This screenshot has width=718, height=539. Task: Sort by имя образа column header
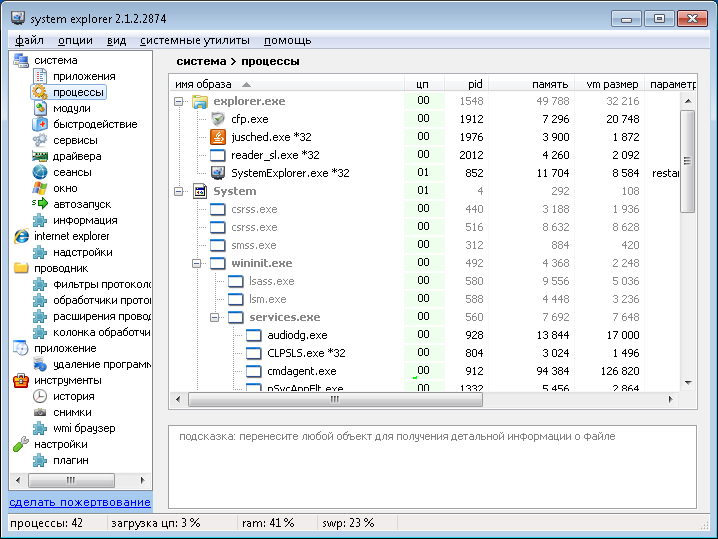[287, 84]
